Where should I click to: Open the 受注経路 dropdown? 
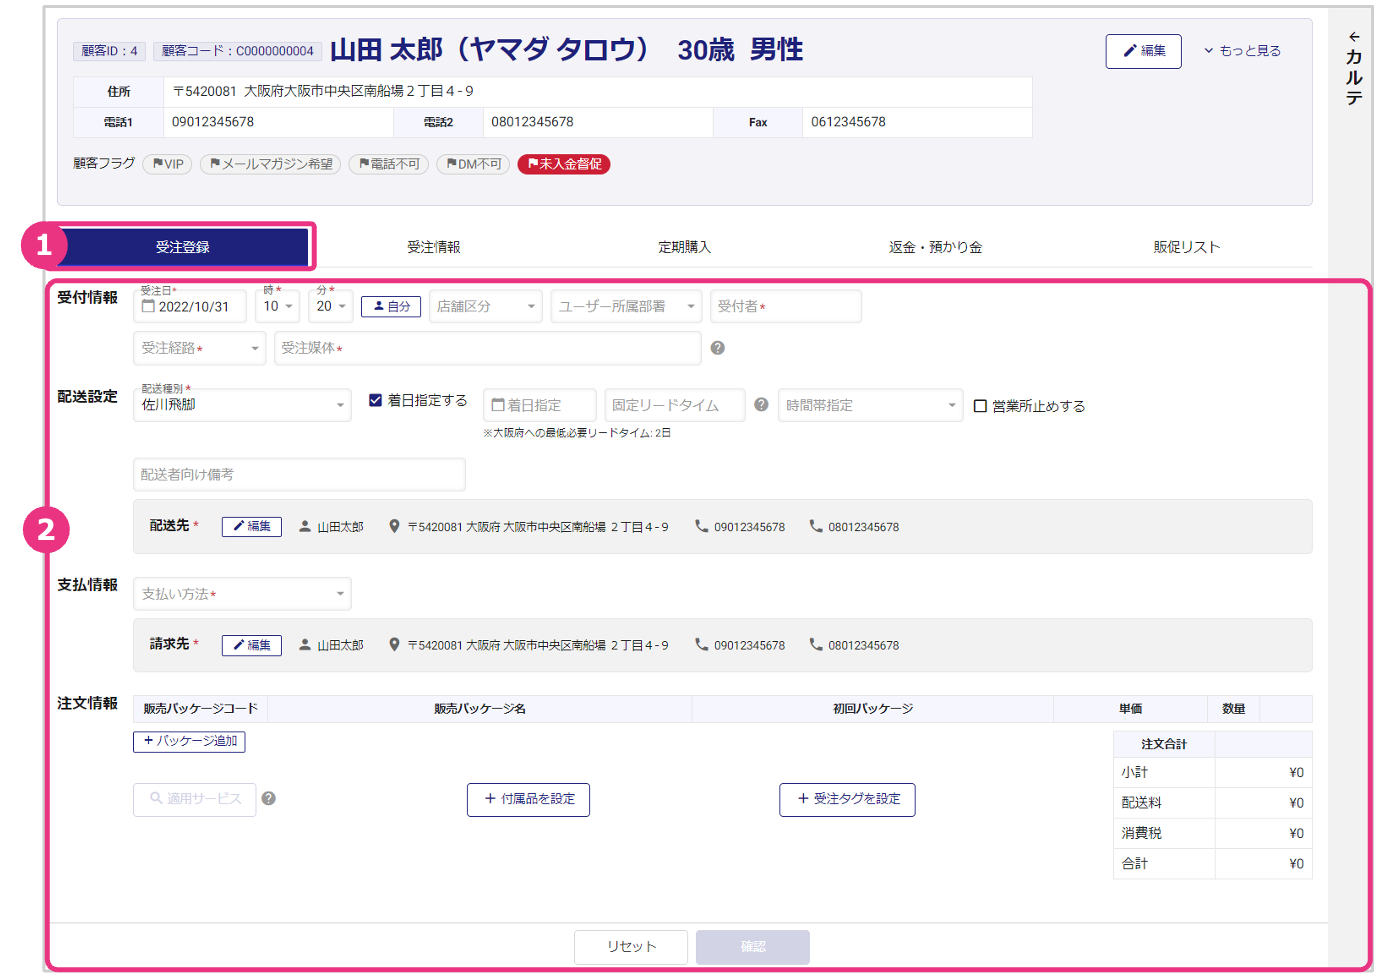pos(200,348)
